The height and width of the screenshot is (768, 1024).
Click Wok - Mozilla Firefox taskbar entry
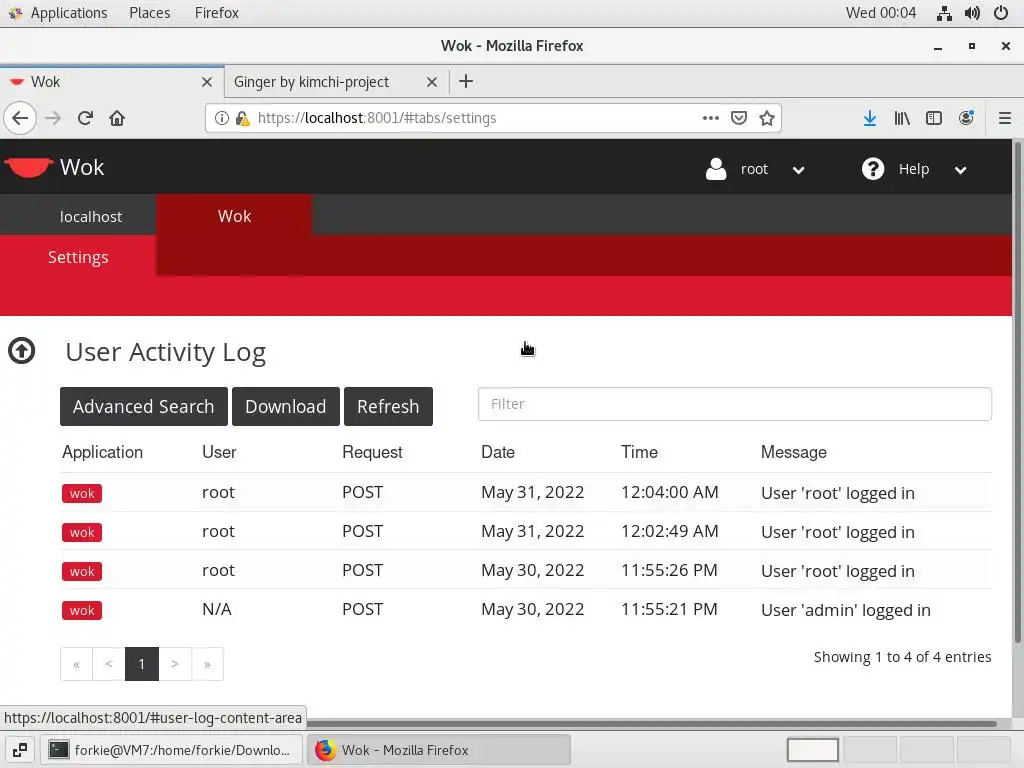tap(439, 750)
